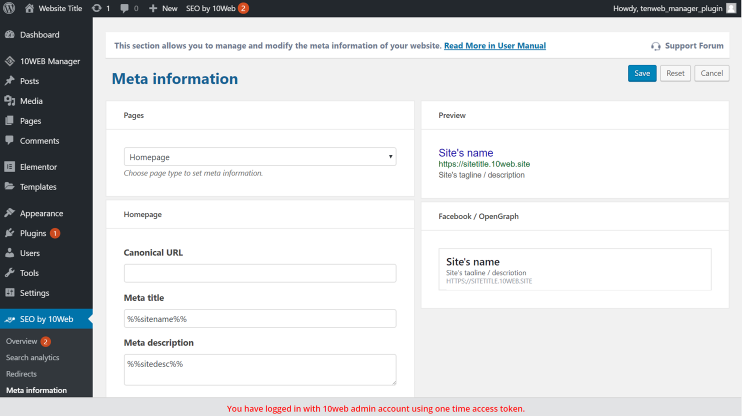Open the Website Title home icon
The image size is (742, 416).
click(x=29, y=8)
